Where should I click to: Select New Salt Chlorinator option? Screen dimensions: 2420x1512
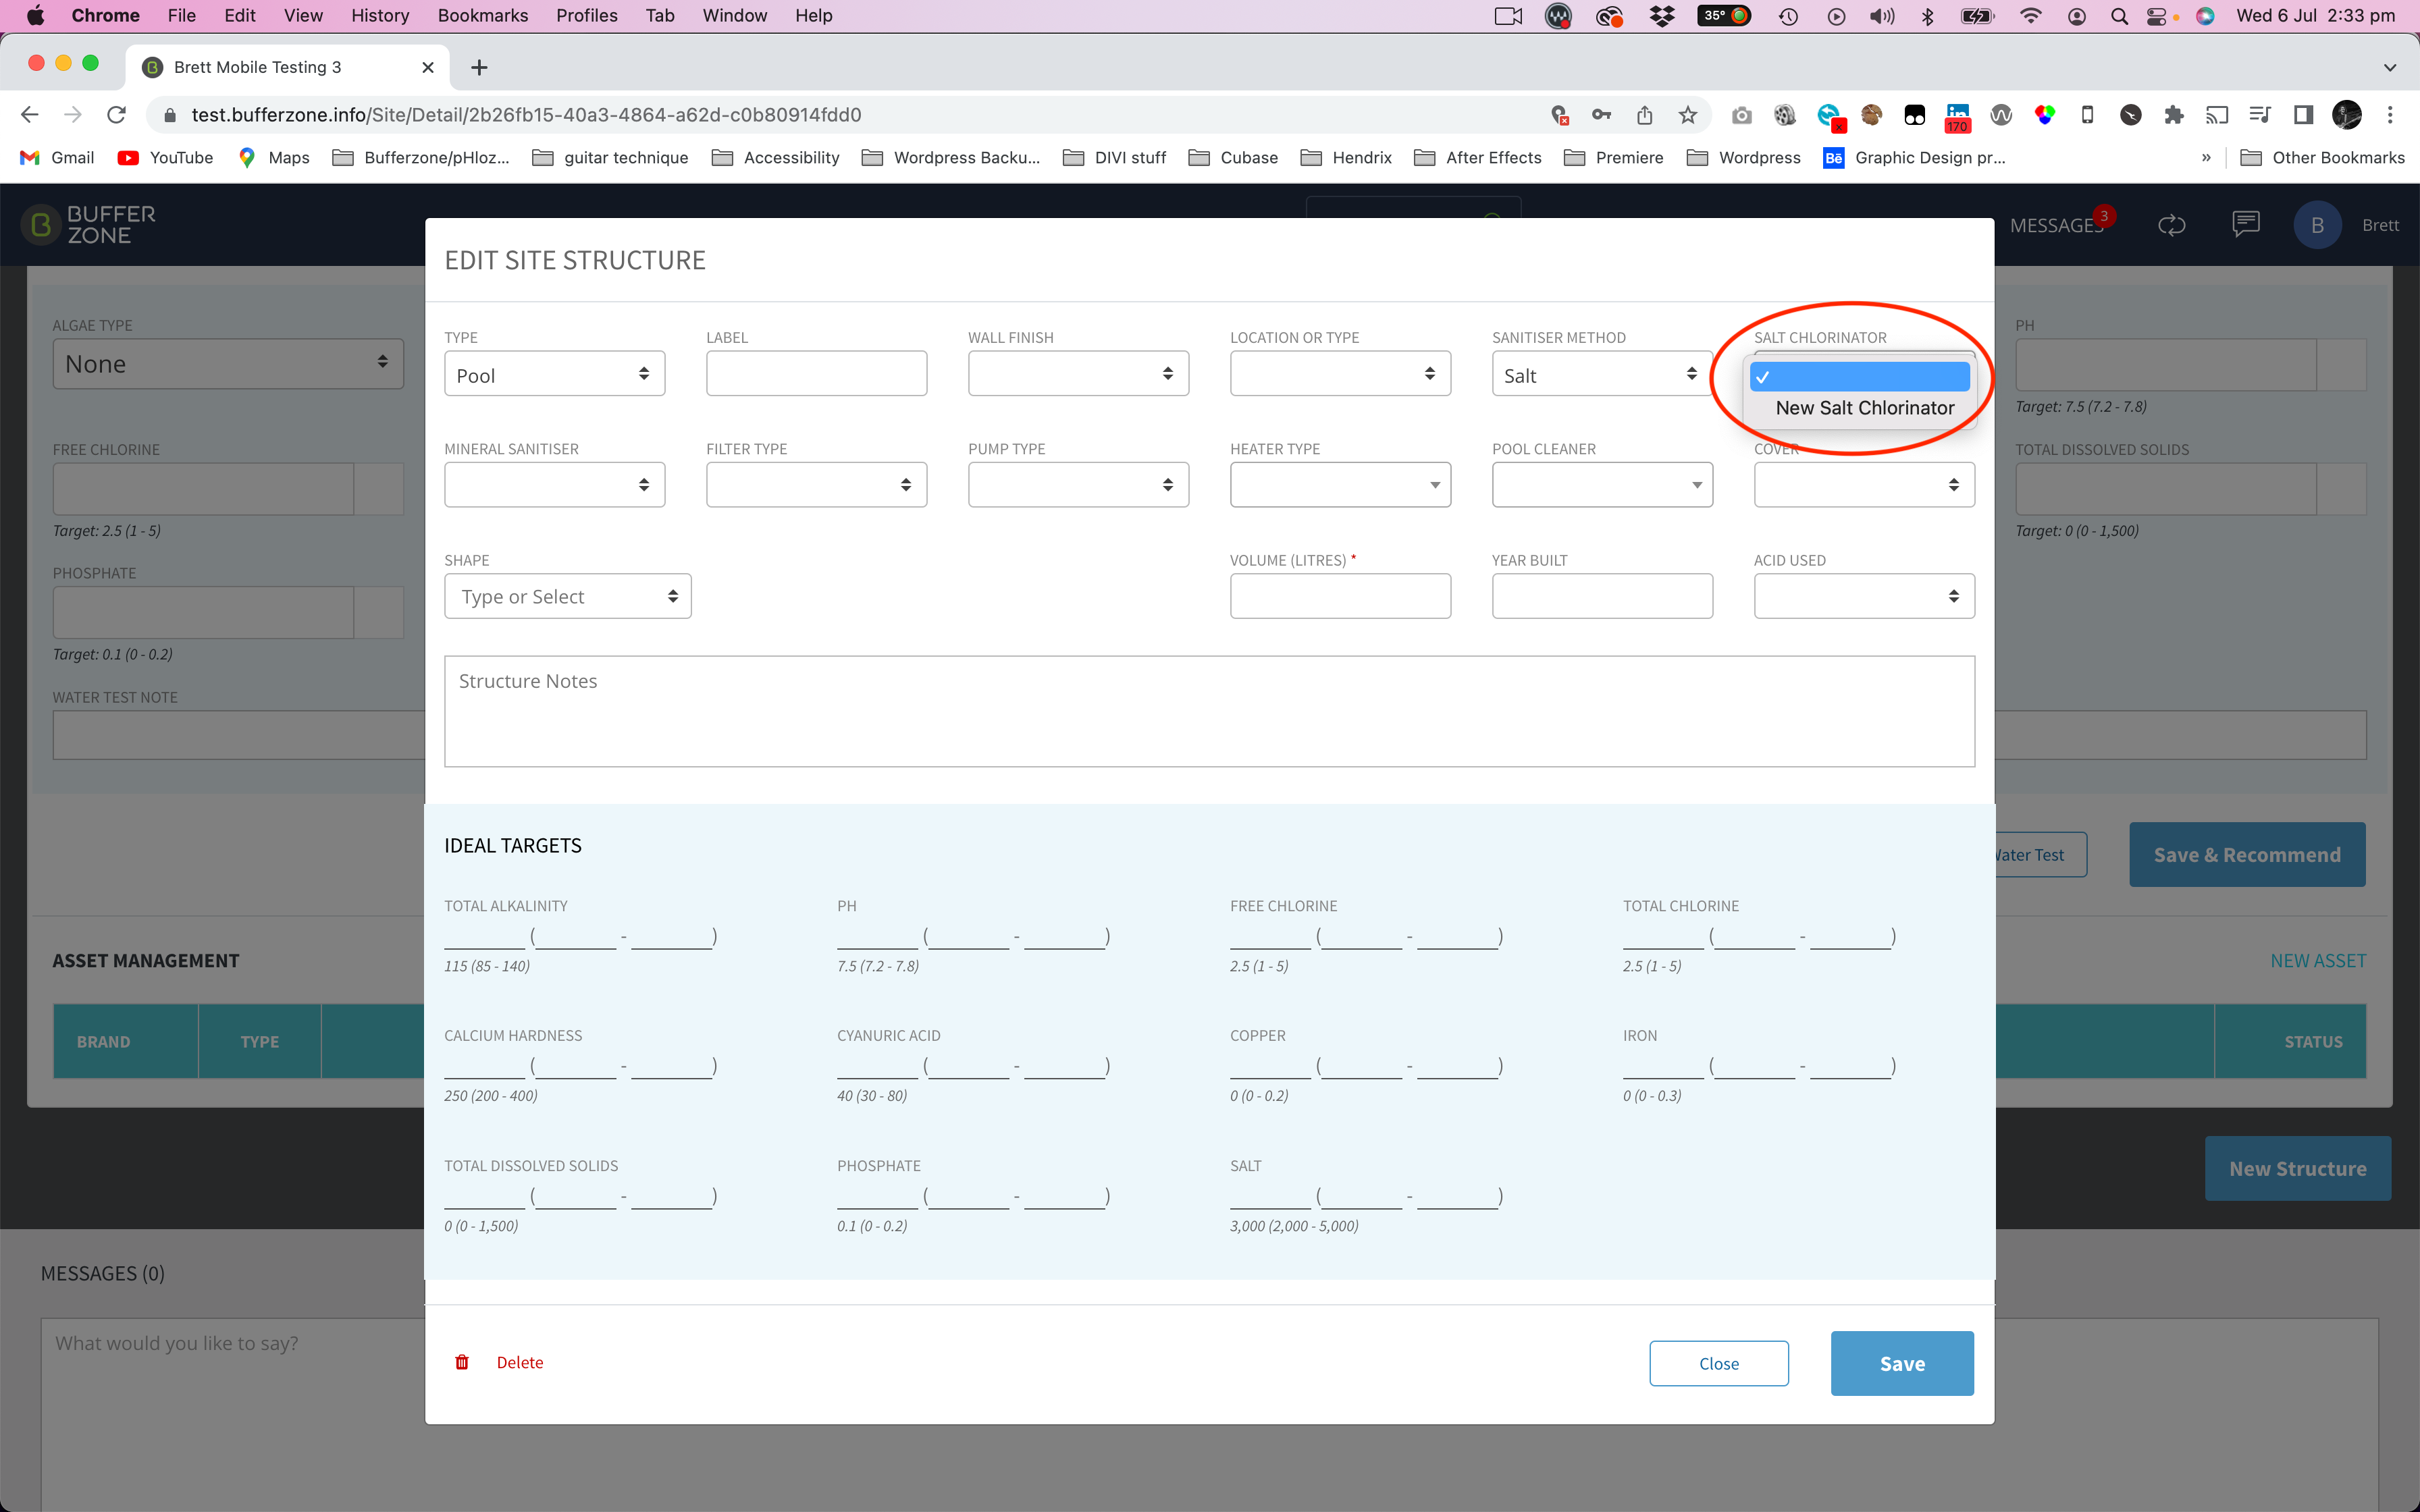pos(1864,408)
